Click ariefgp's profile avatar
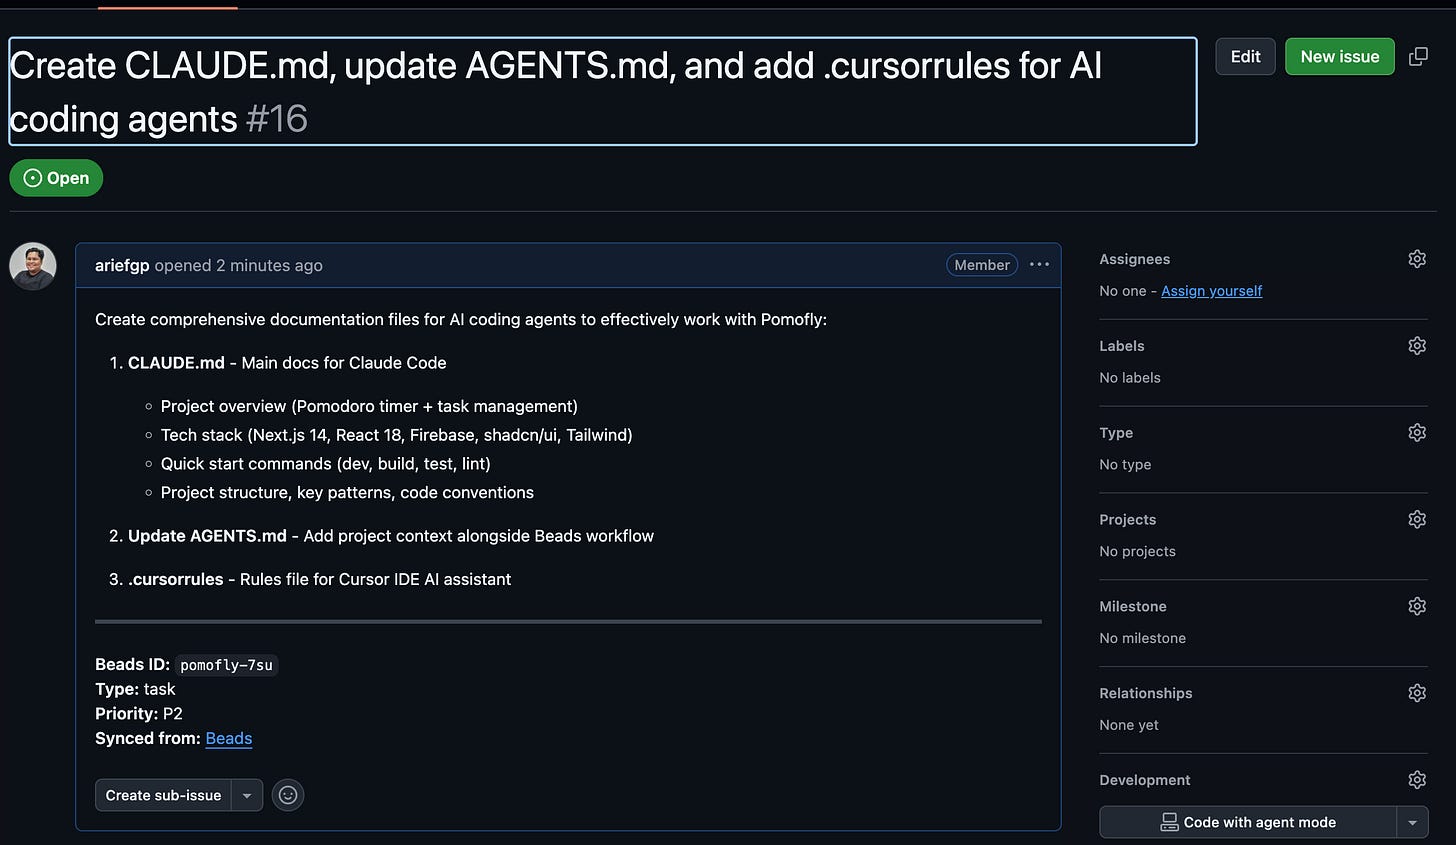This screenshot has width=1456, height=845. pos(33,266)
